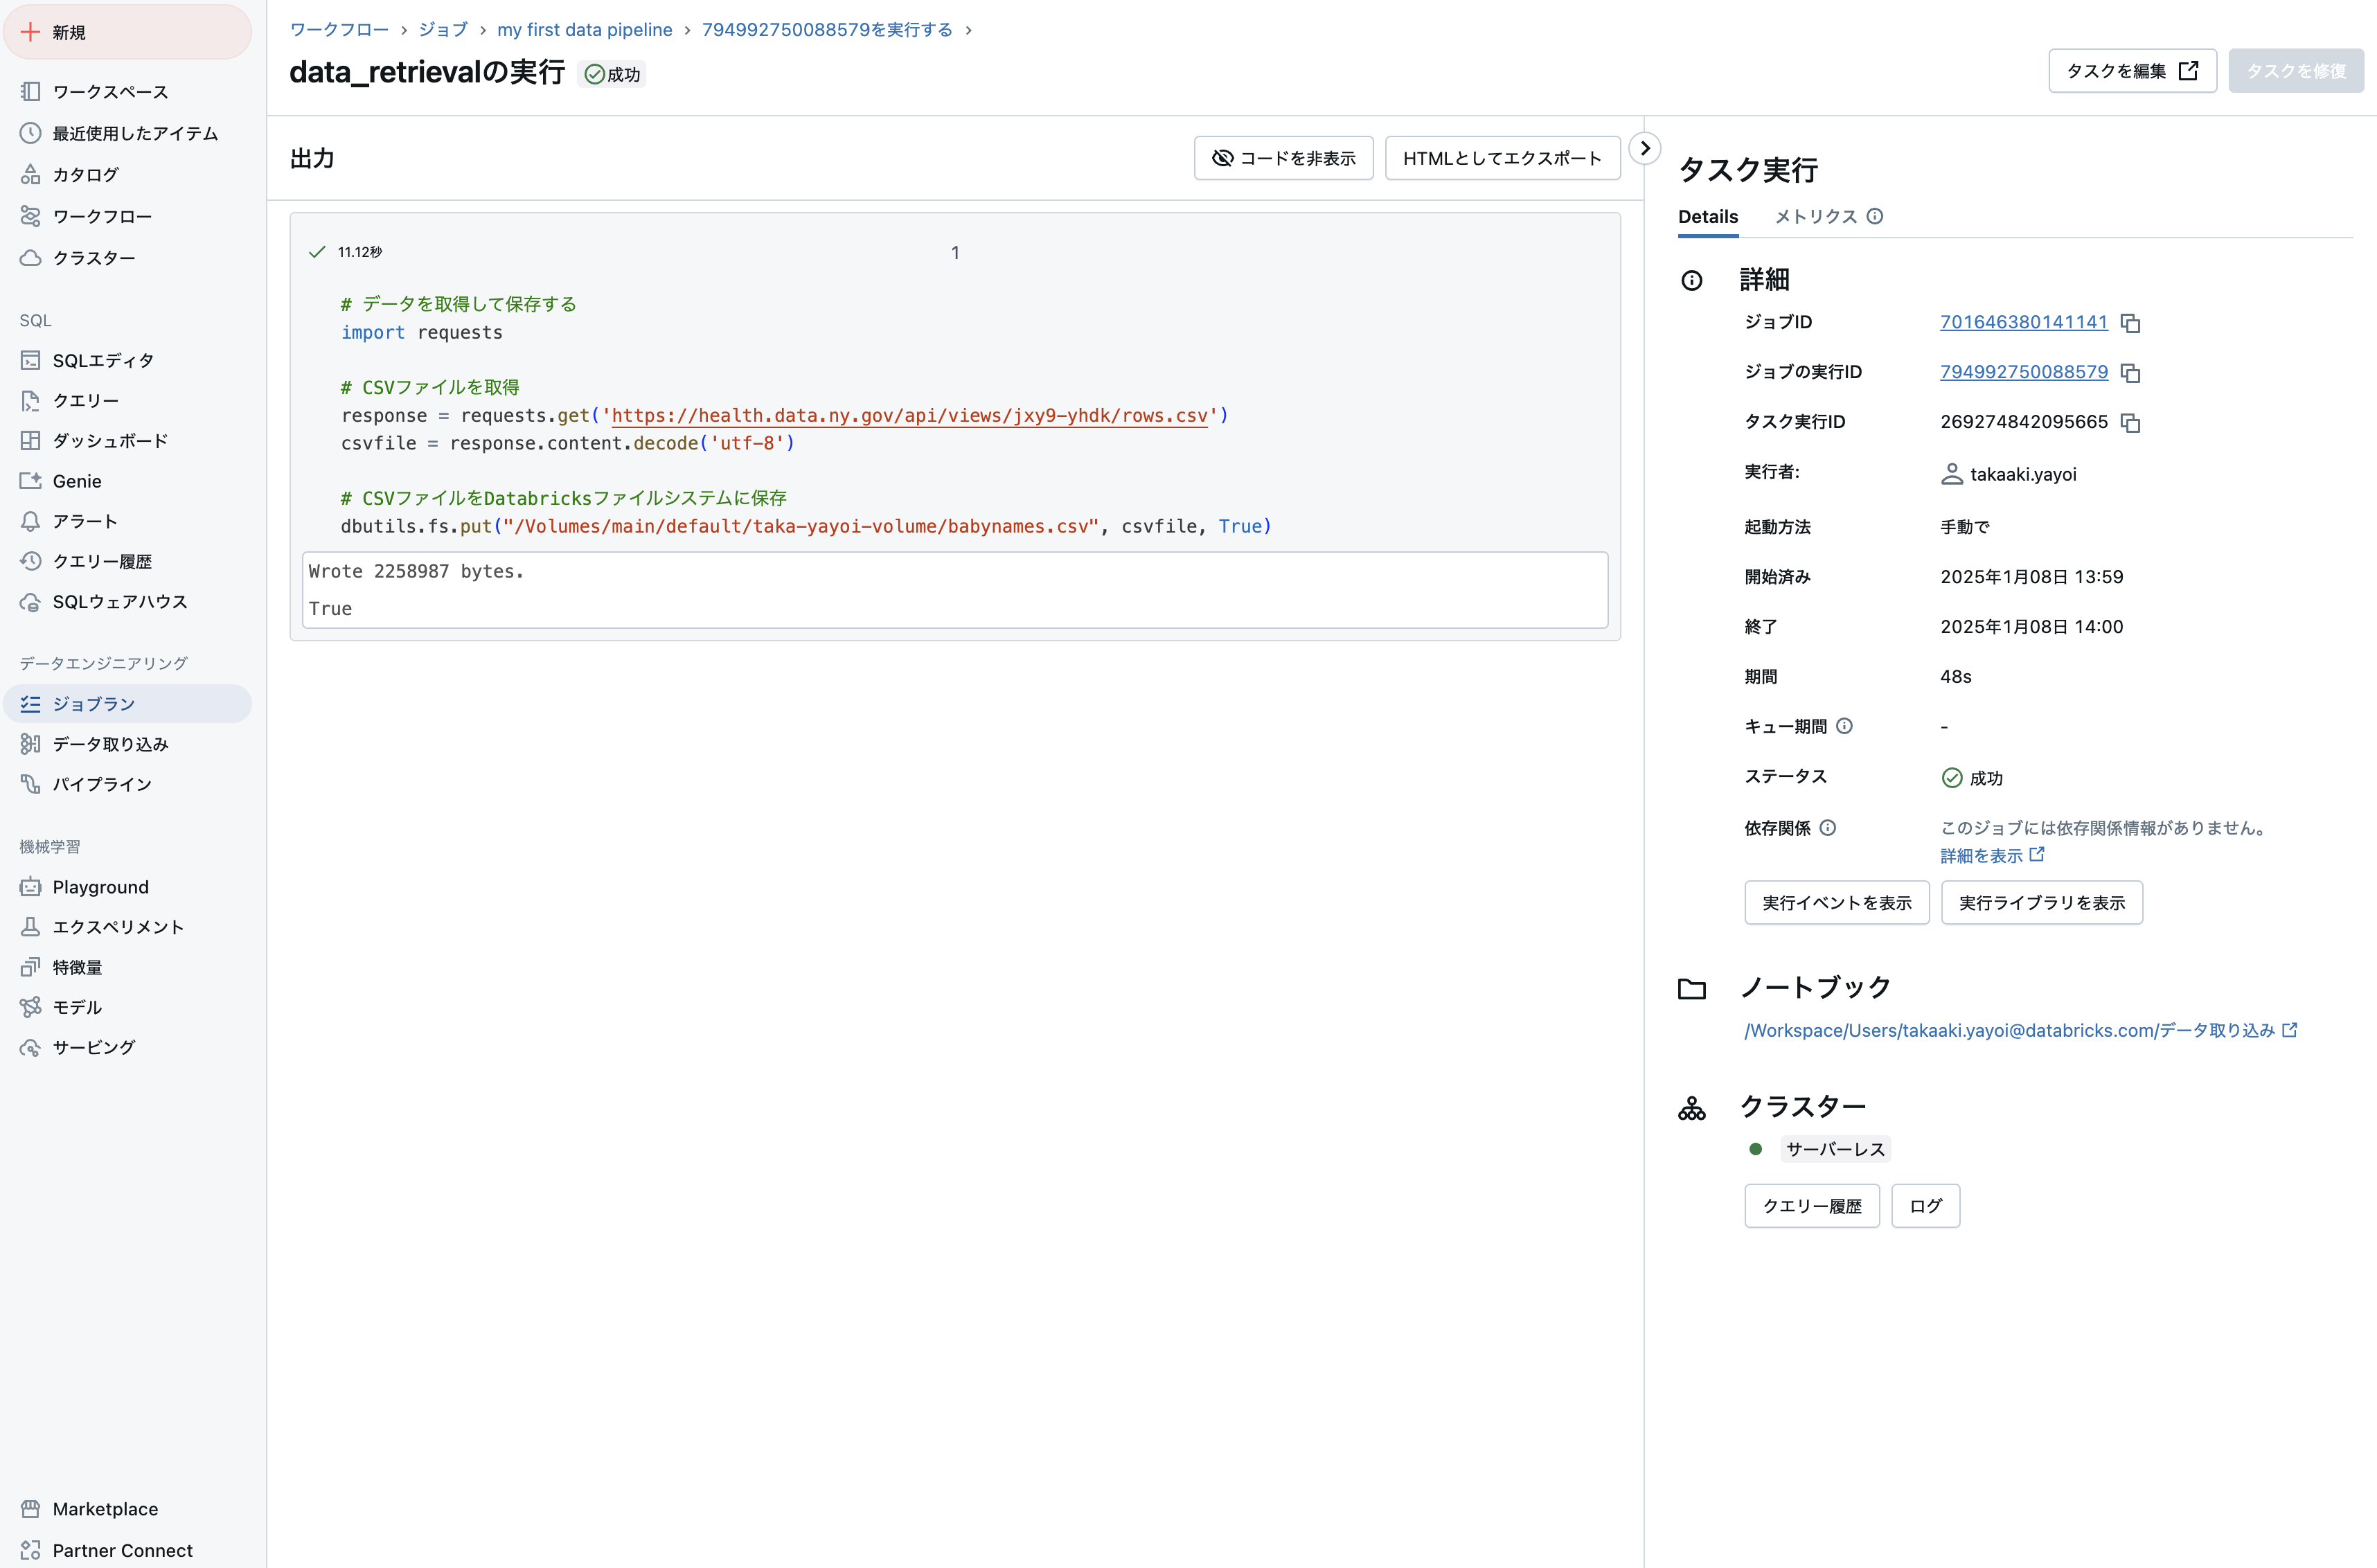The image size is (2377, 1568).
Task: Click the info icon beside 依存関係
Action: pos(1827,828)
